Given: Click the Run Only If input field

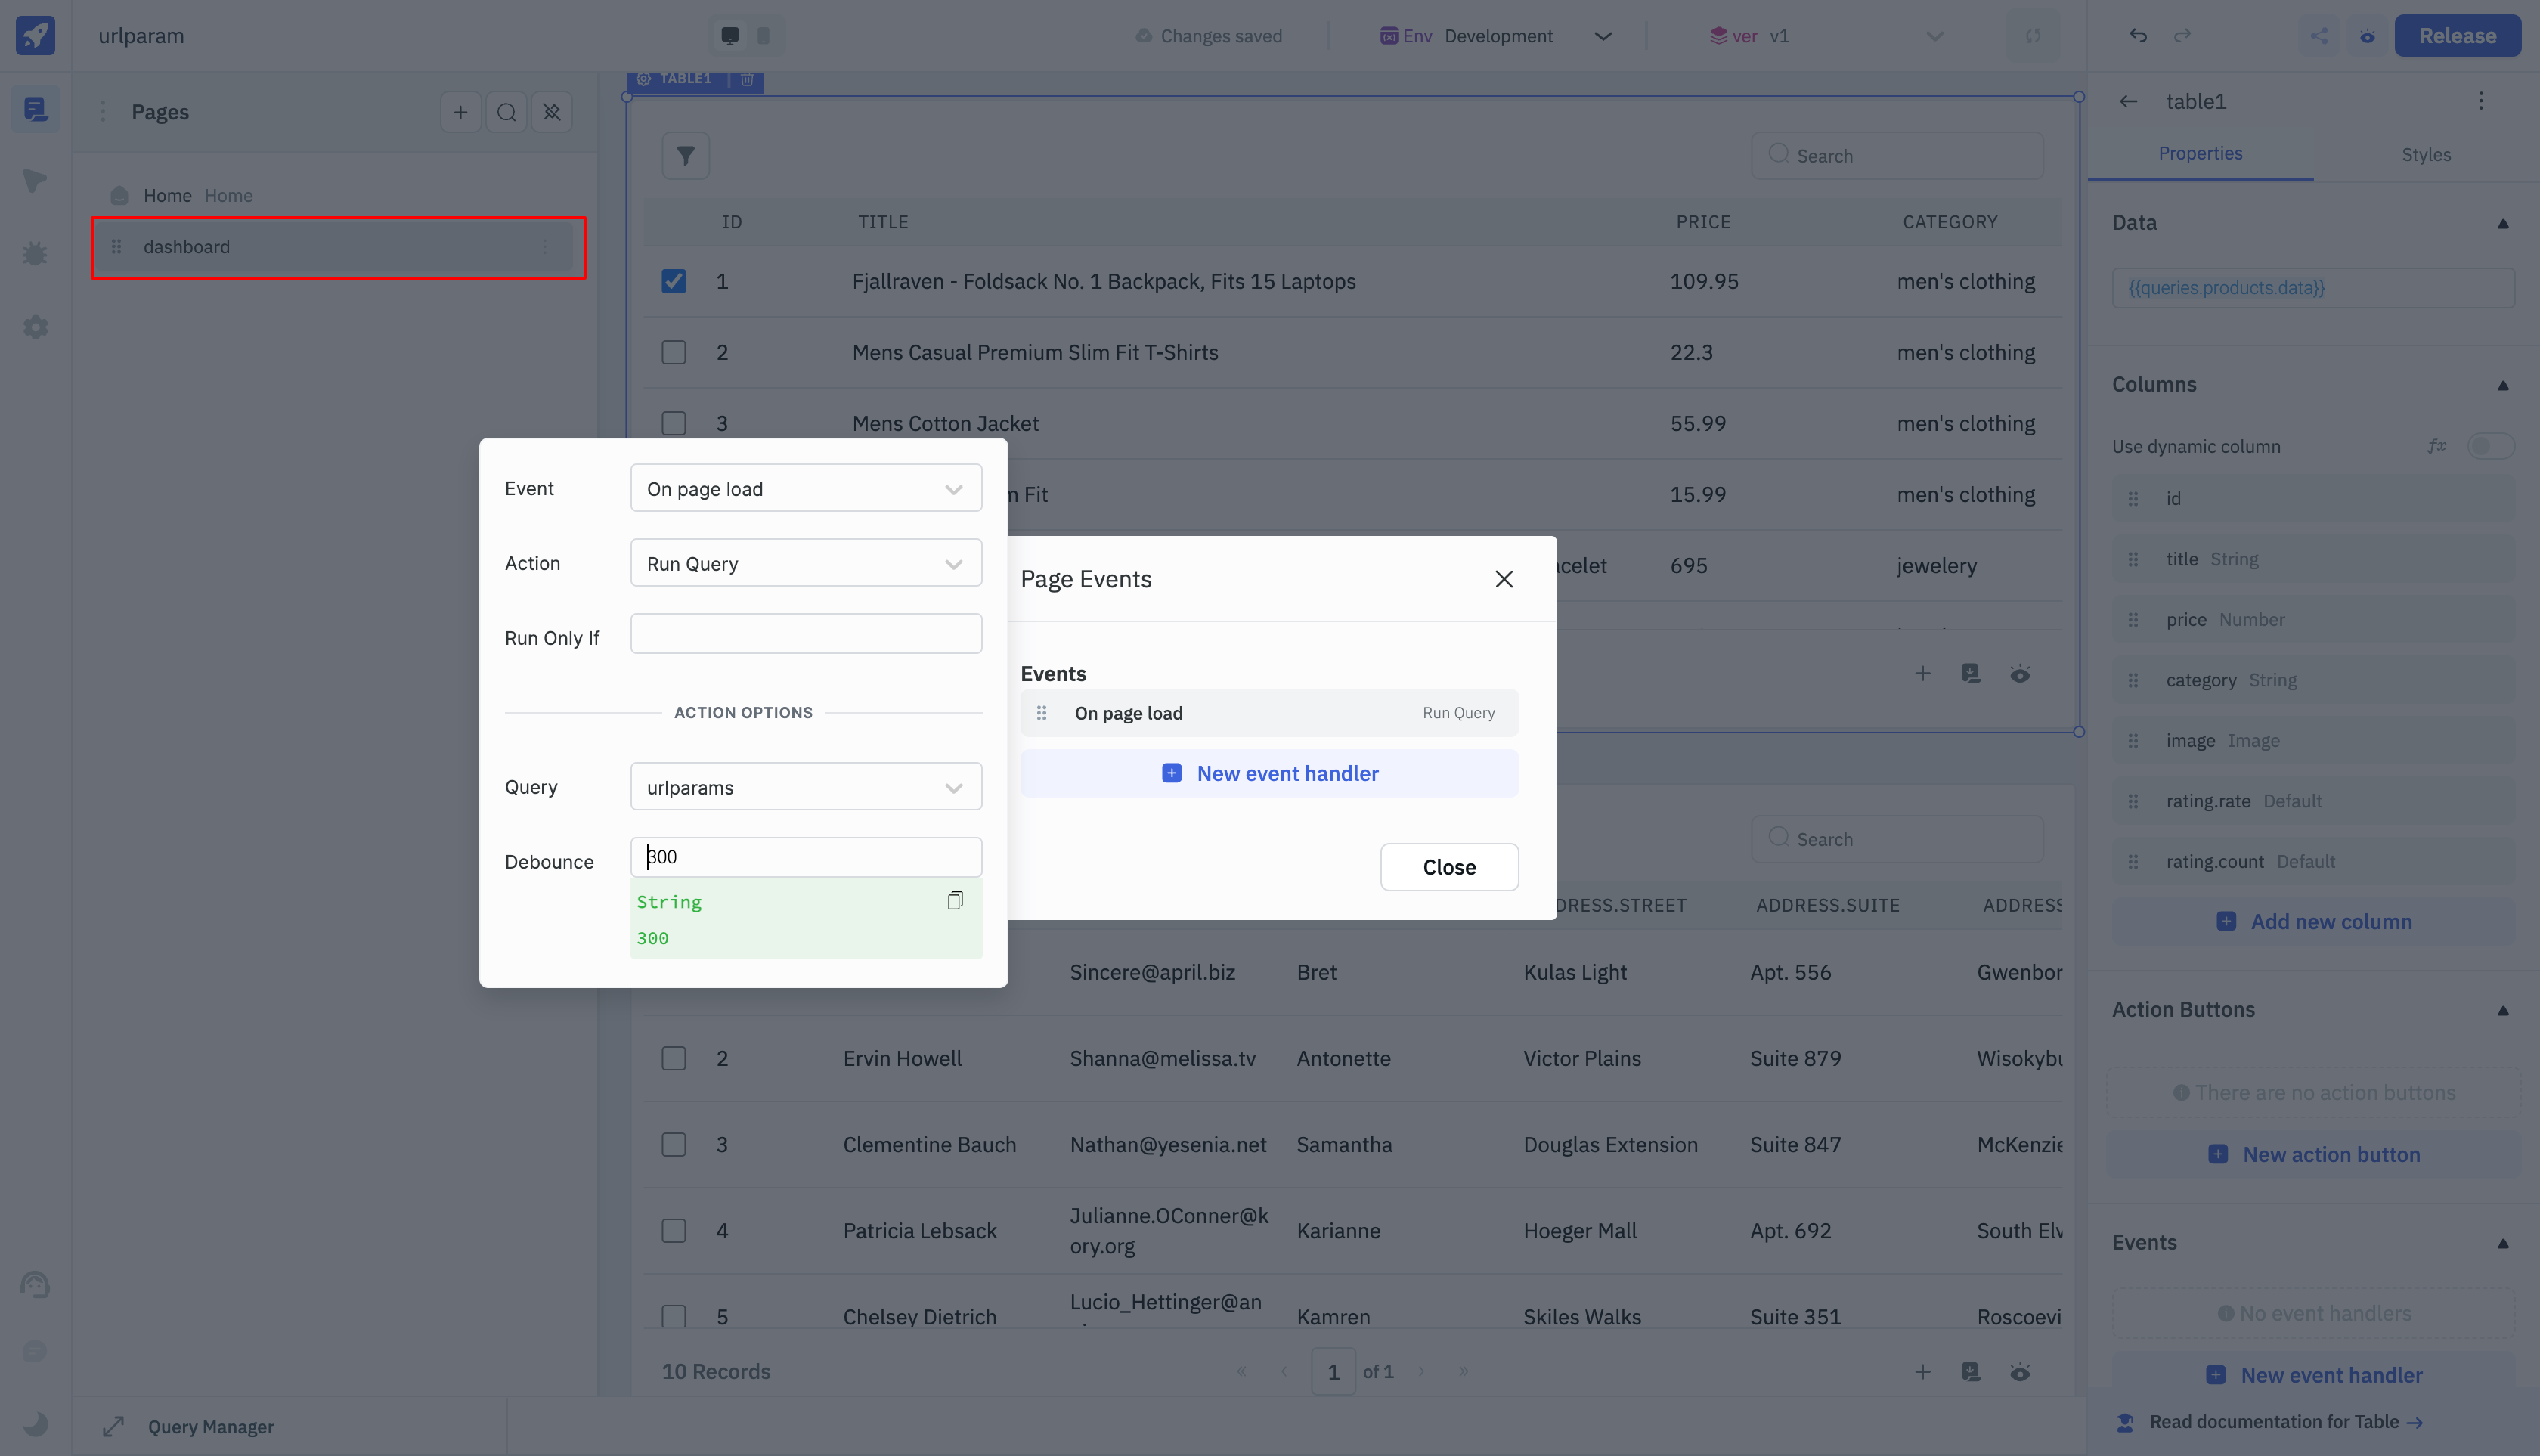Looking at the screenshot, I should tap(805, 634).
